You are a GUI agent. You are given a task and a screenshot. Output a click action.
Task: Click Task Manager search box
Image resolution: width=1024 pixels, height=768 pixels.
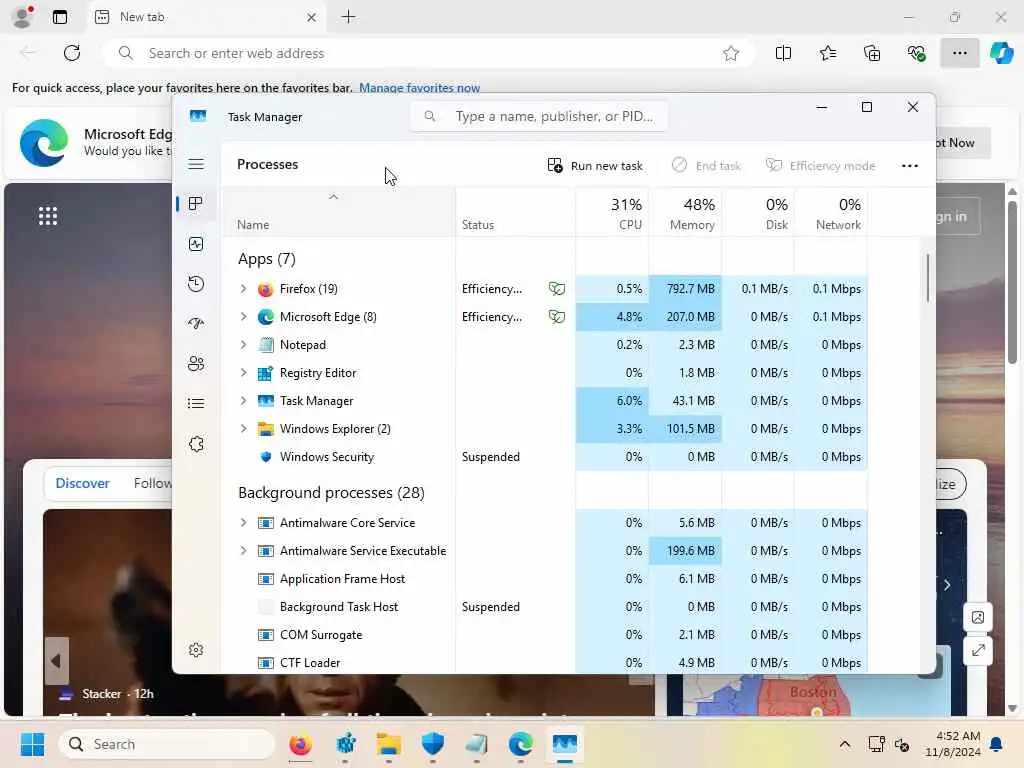[539, 116]
